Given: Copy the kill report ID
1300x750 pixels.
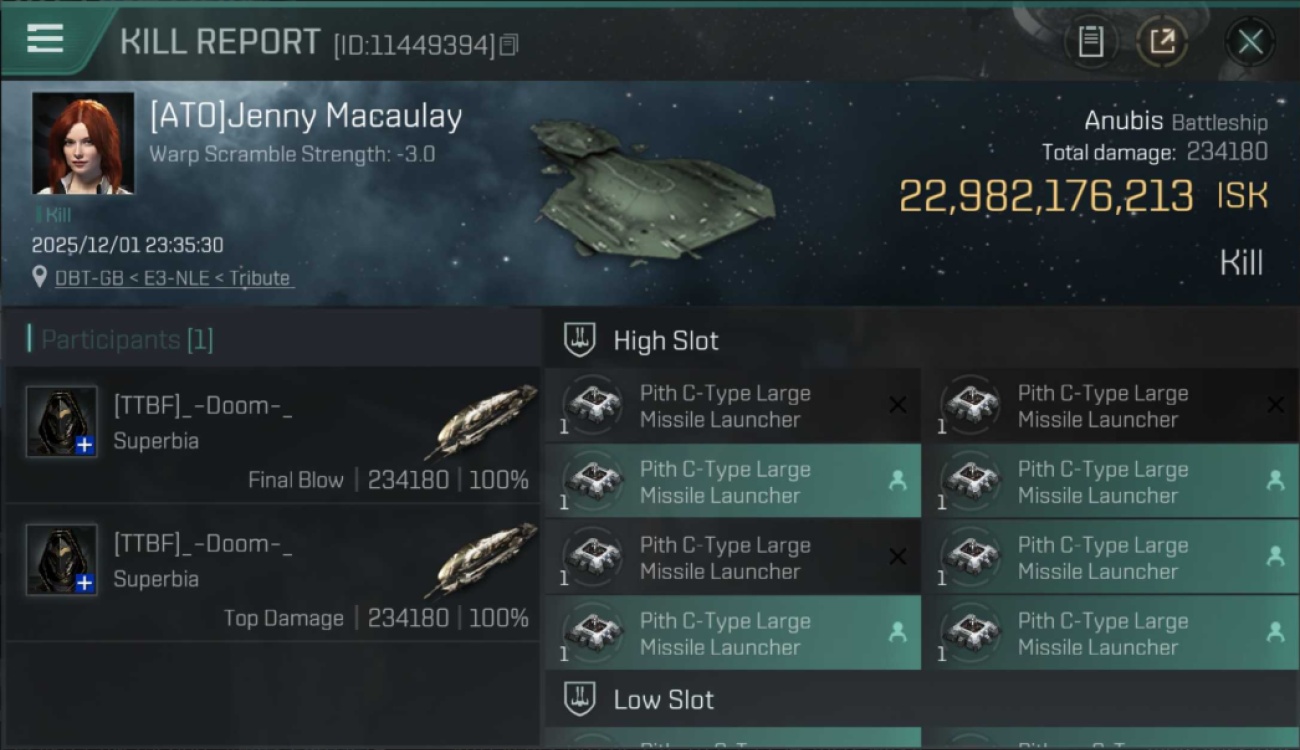Looking at the screenshot, I should tap(509, 45).
